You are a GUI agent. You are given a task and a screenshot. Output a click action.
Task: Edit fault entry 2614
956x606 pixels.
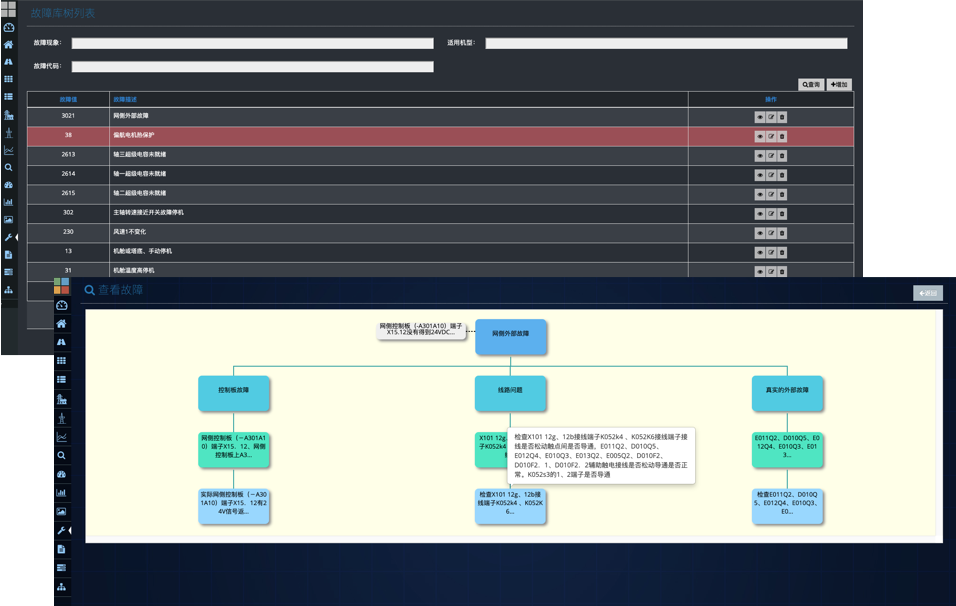point(771,175)
